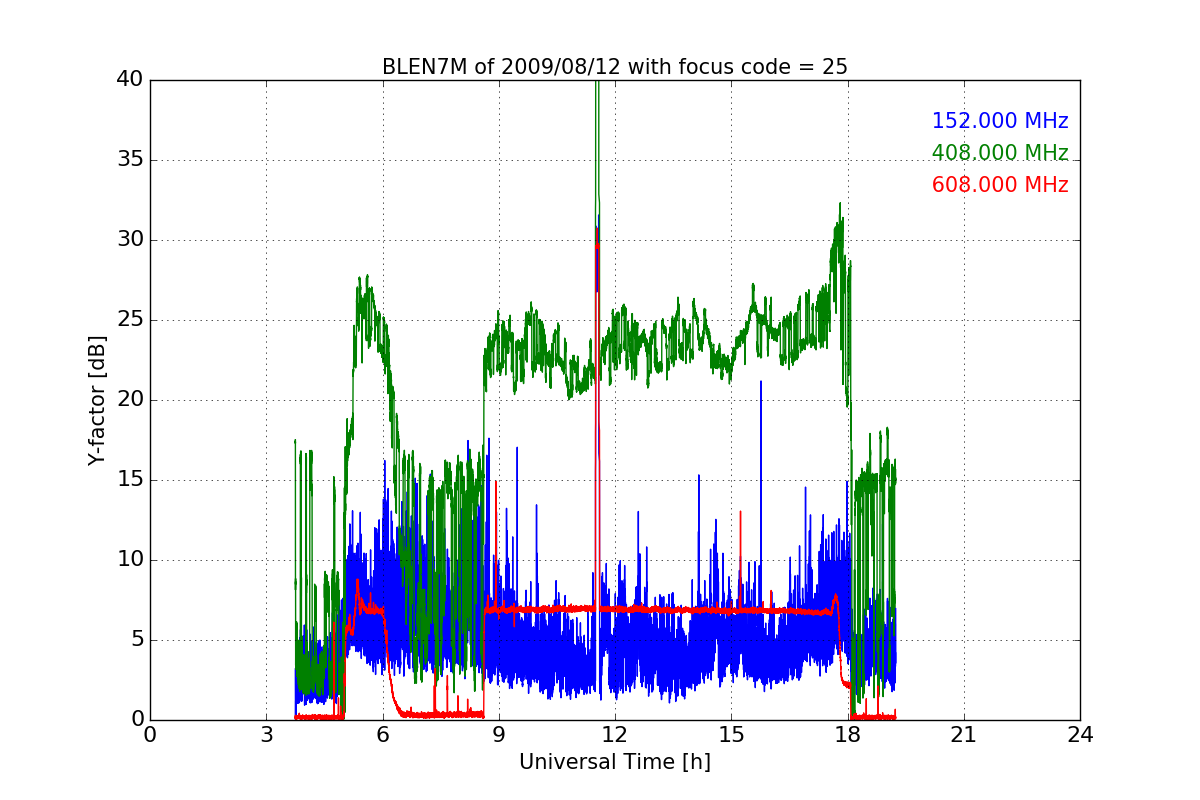The image size is (1200, 800).
Task: Click x-axis tick label 6
Action: pos(383,734)
